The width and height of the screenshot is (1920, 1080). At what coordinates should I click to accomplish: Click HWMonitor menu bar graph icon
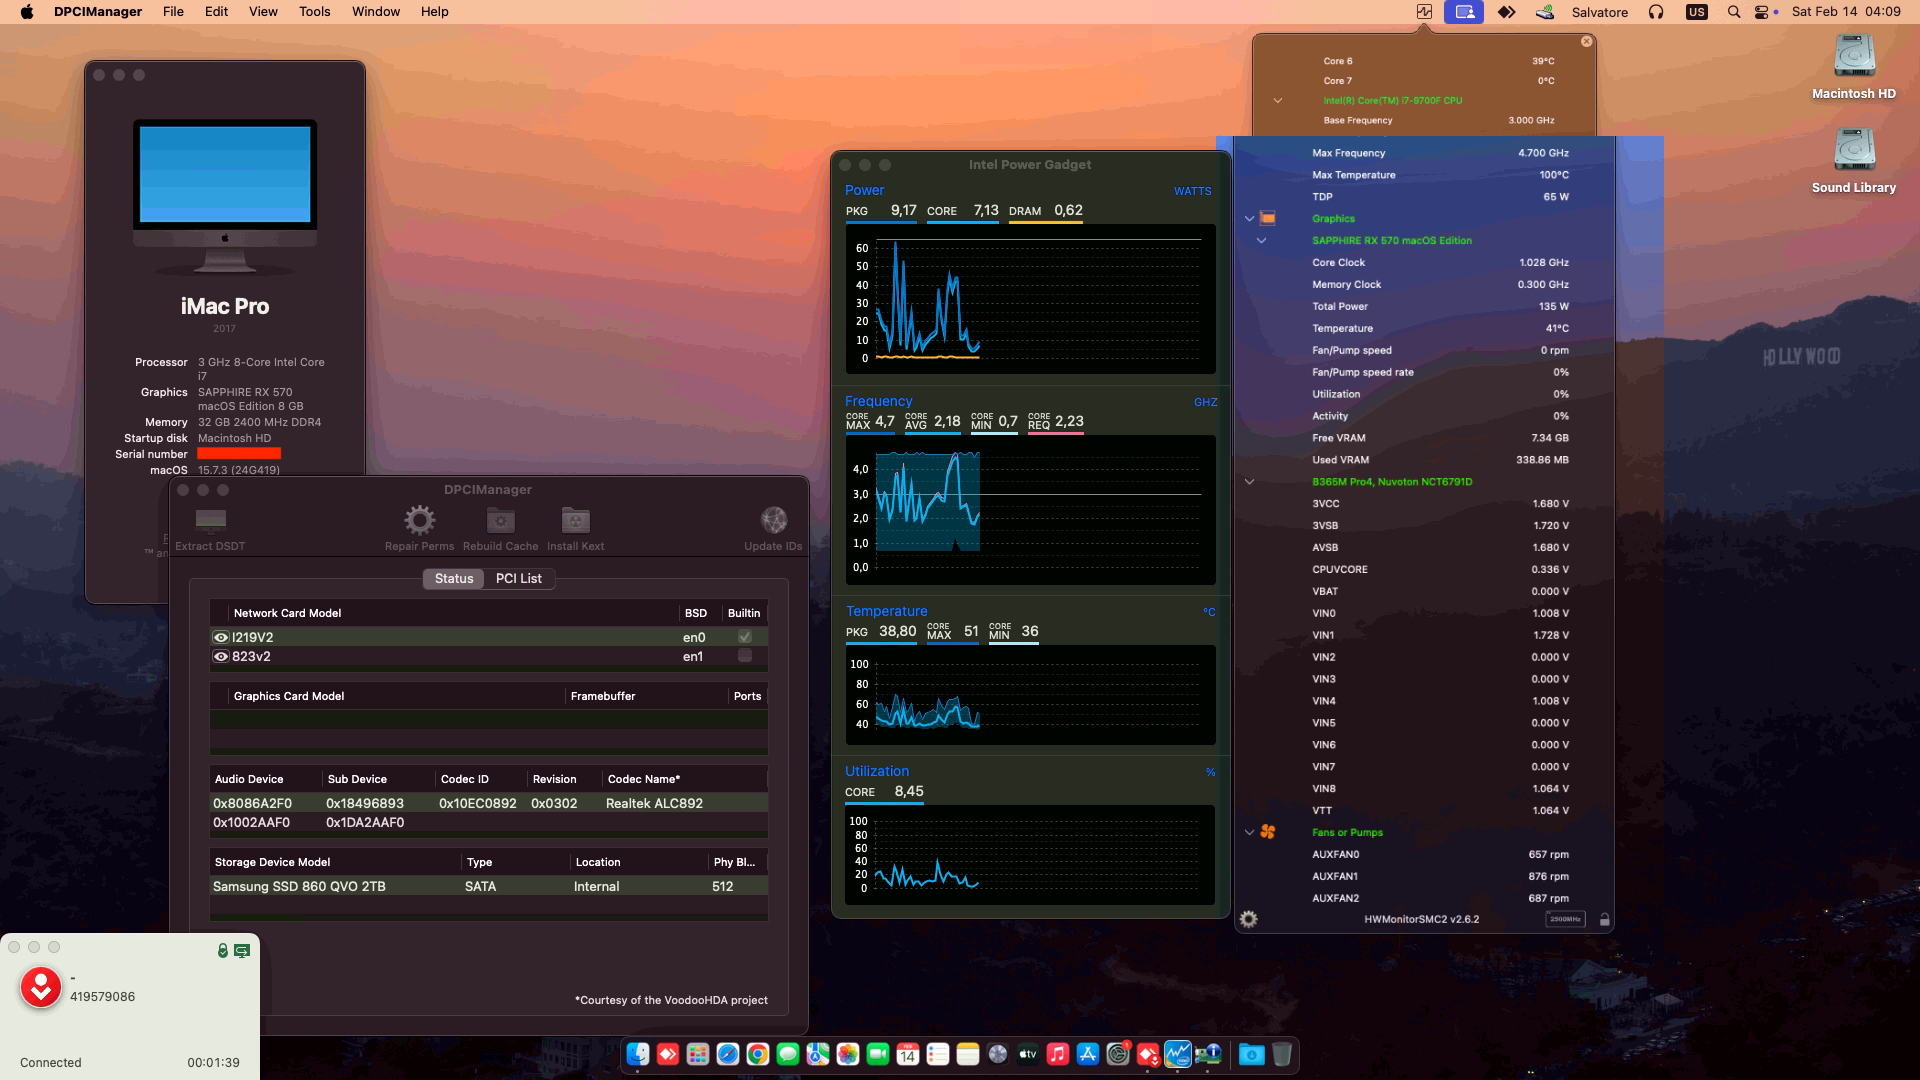pos(1424,12)
